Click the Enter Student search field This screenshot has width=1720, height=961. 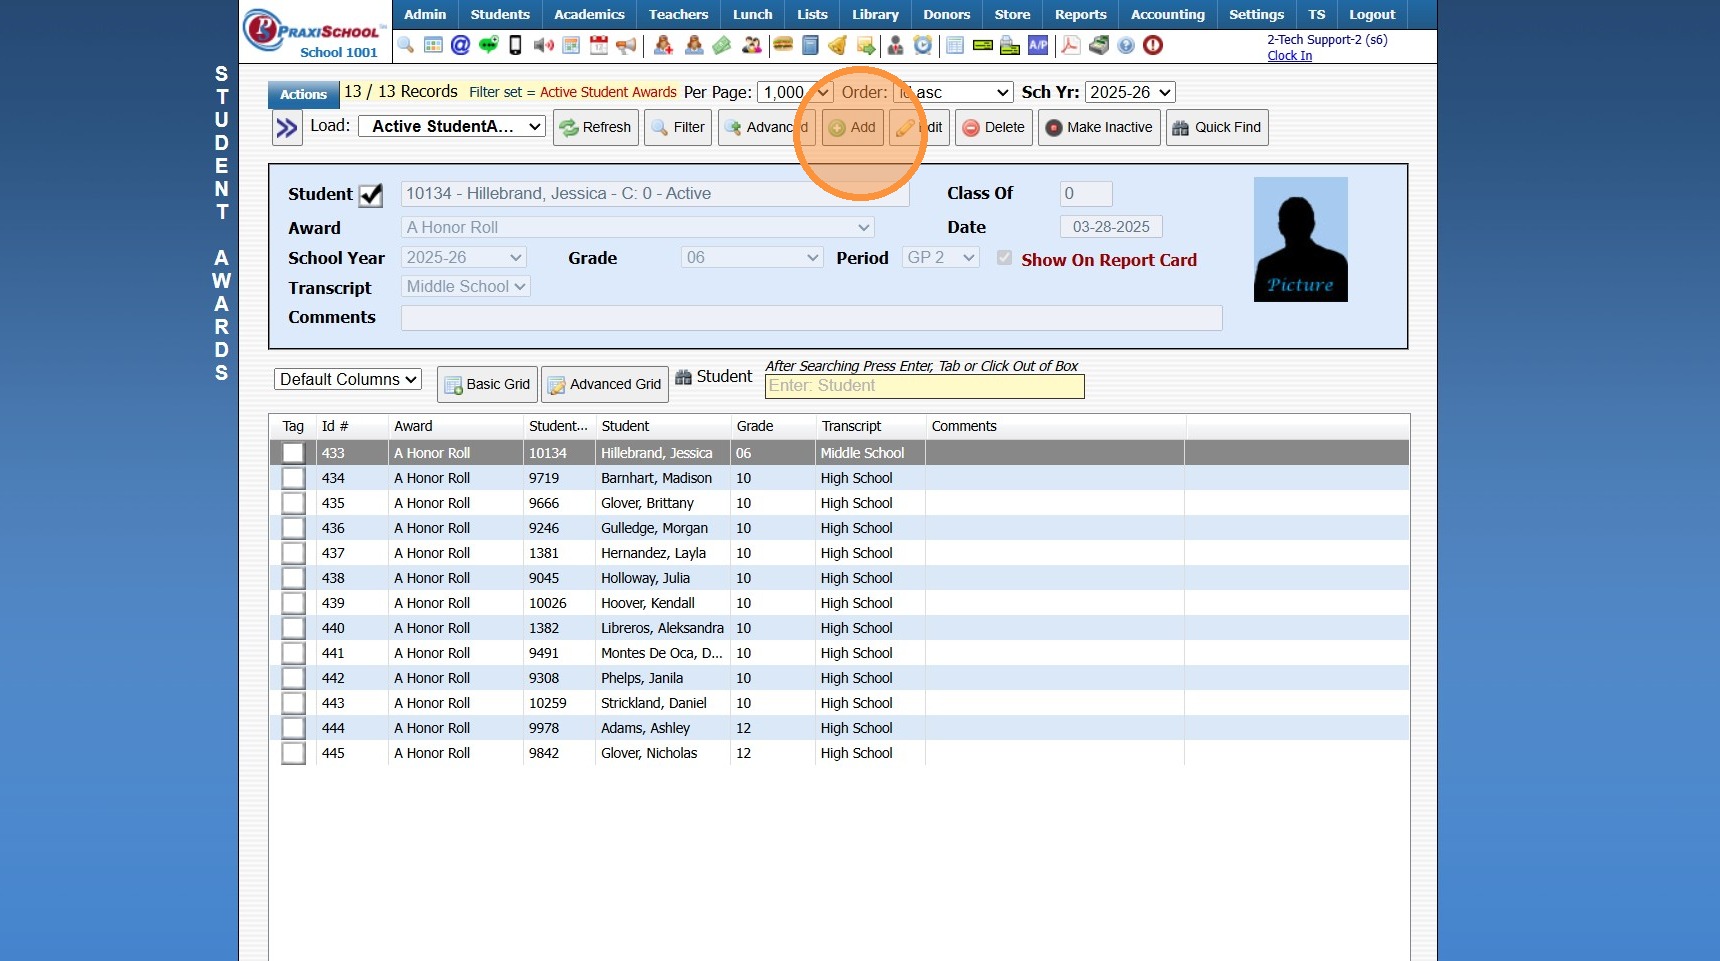[924, 386]
